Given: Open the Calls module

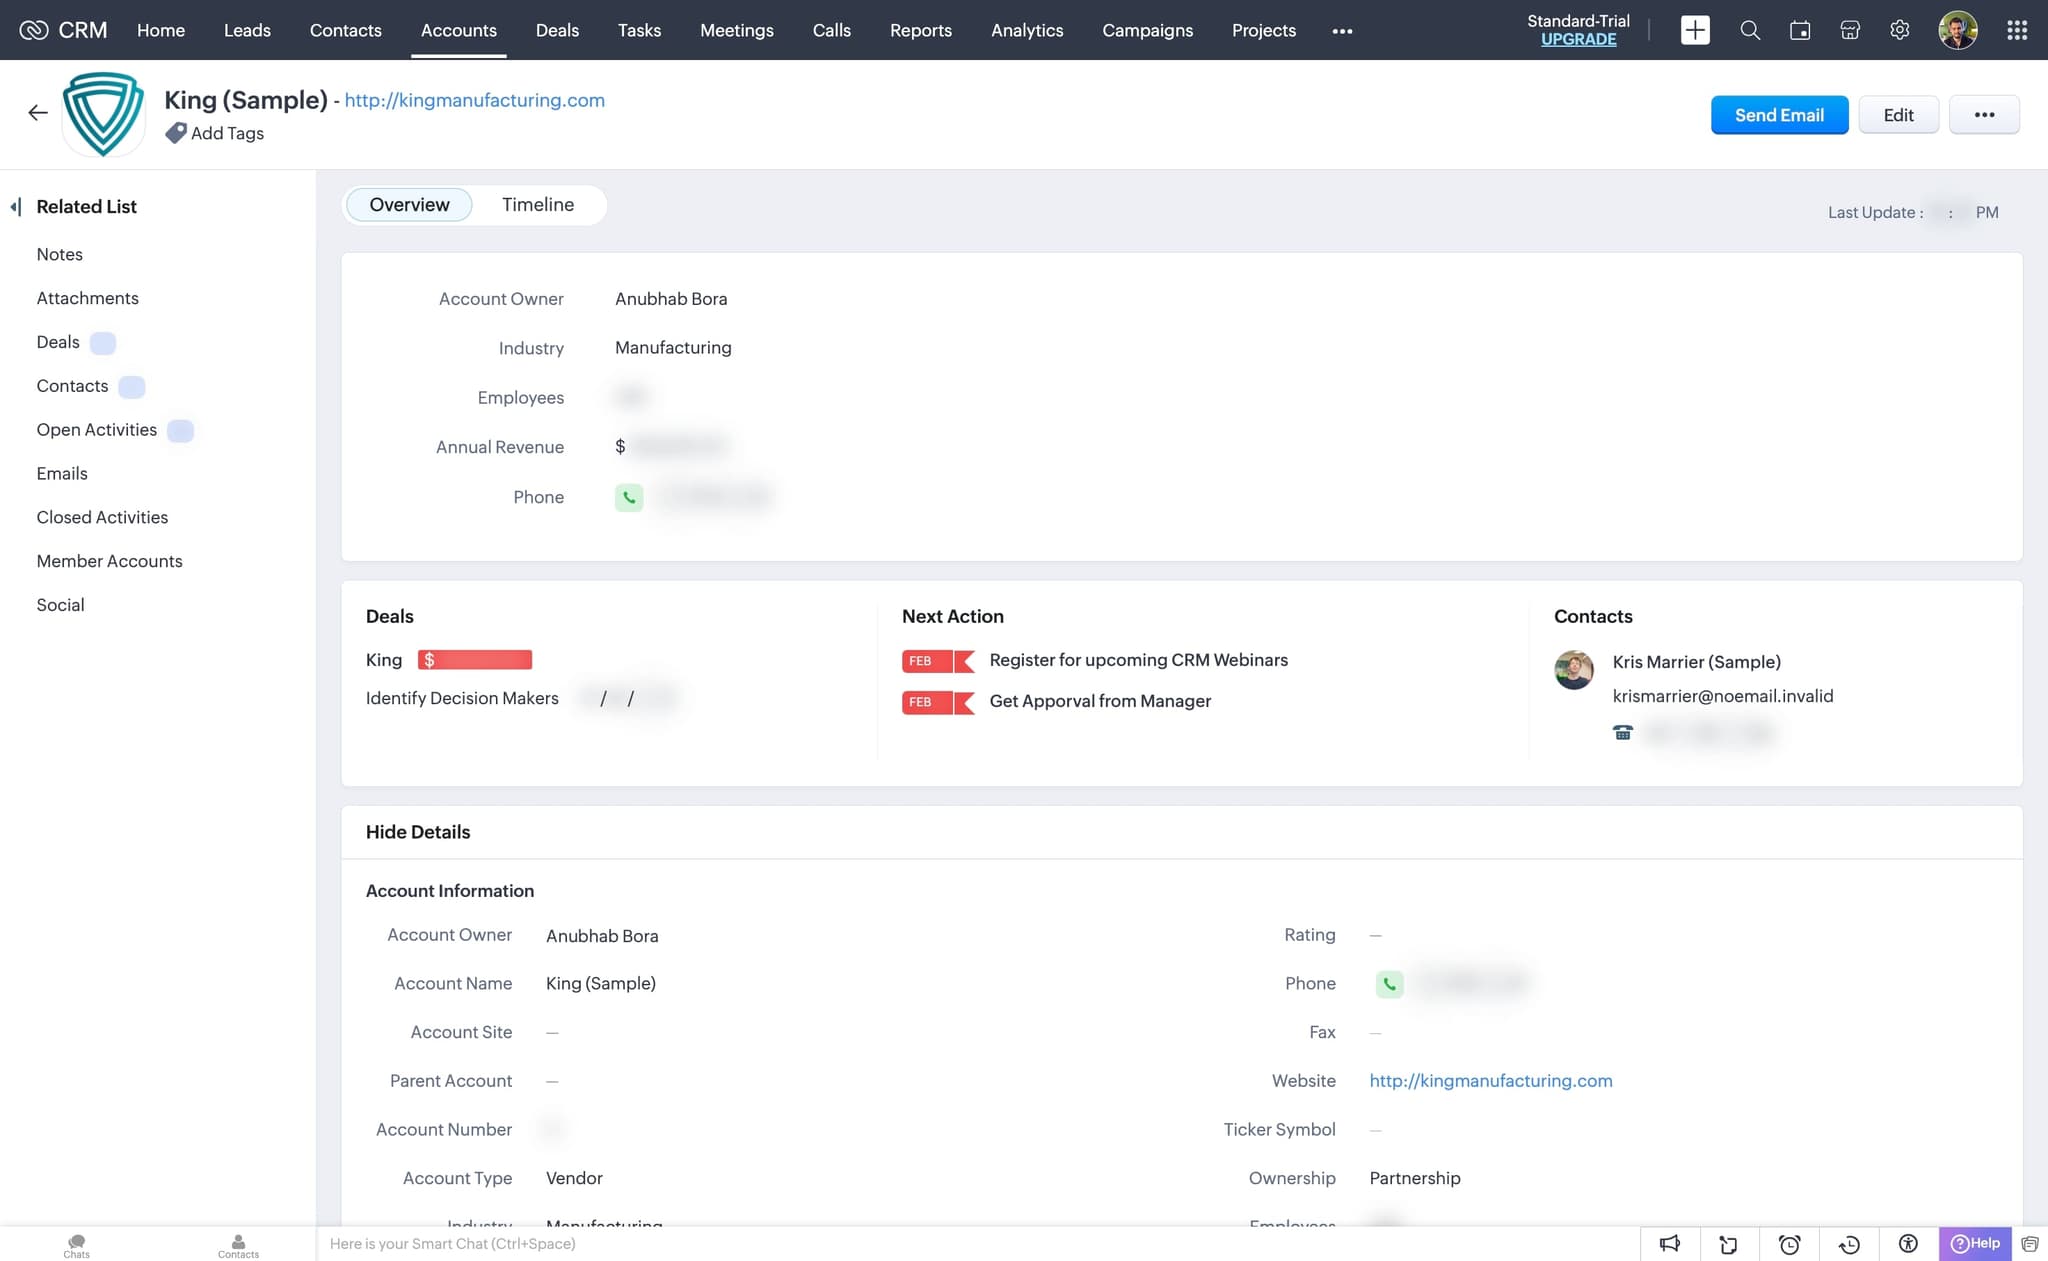Looking at the screenshot, I should 831,30.
